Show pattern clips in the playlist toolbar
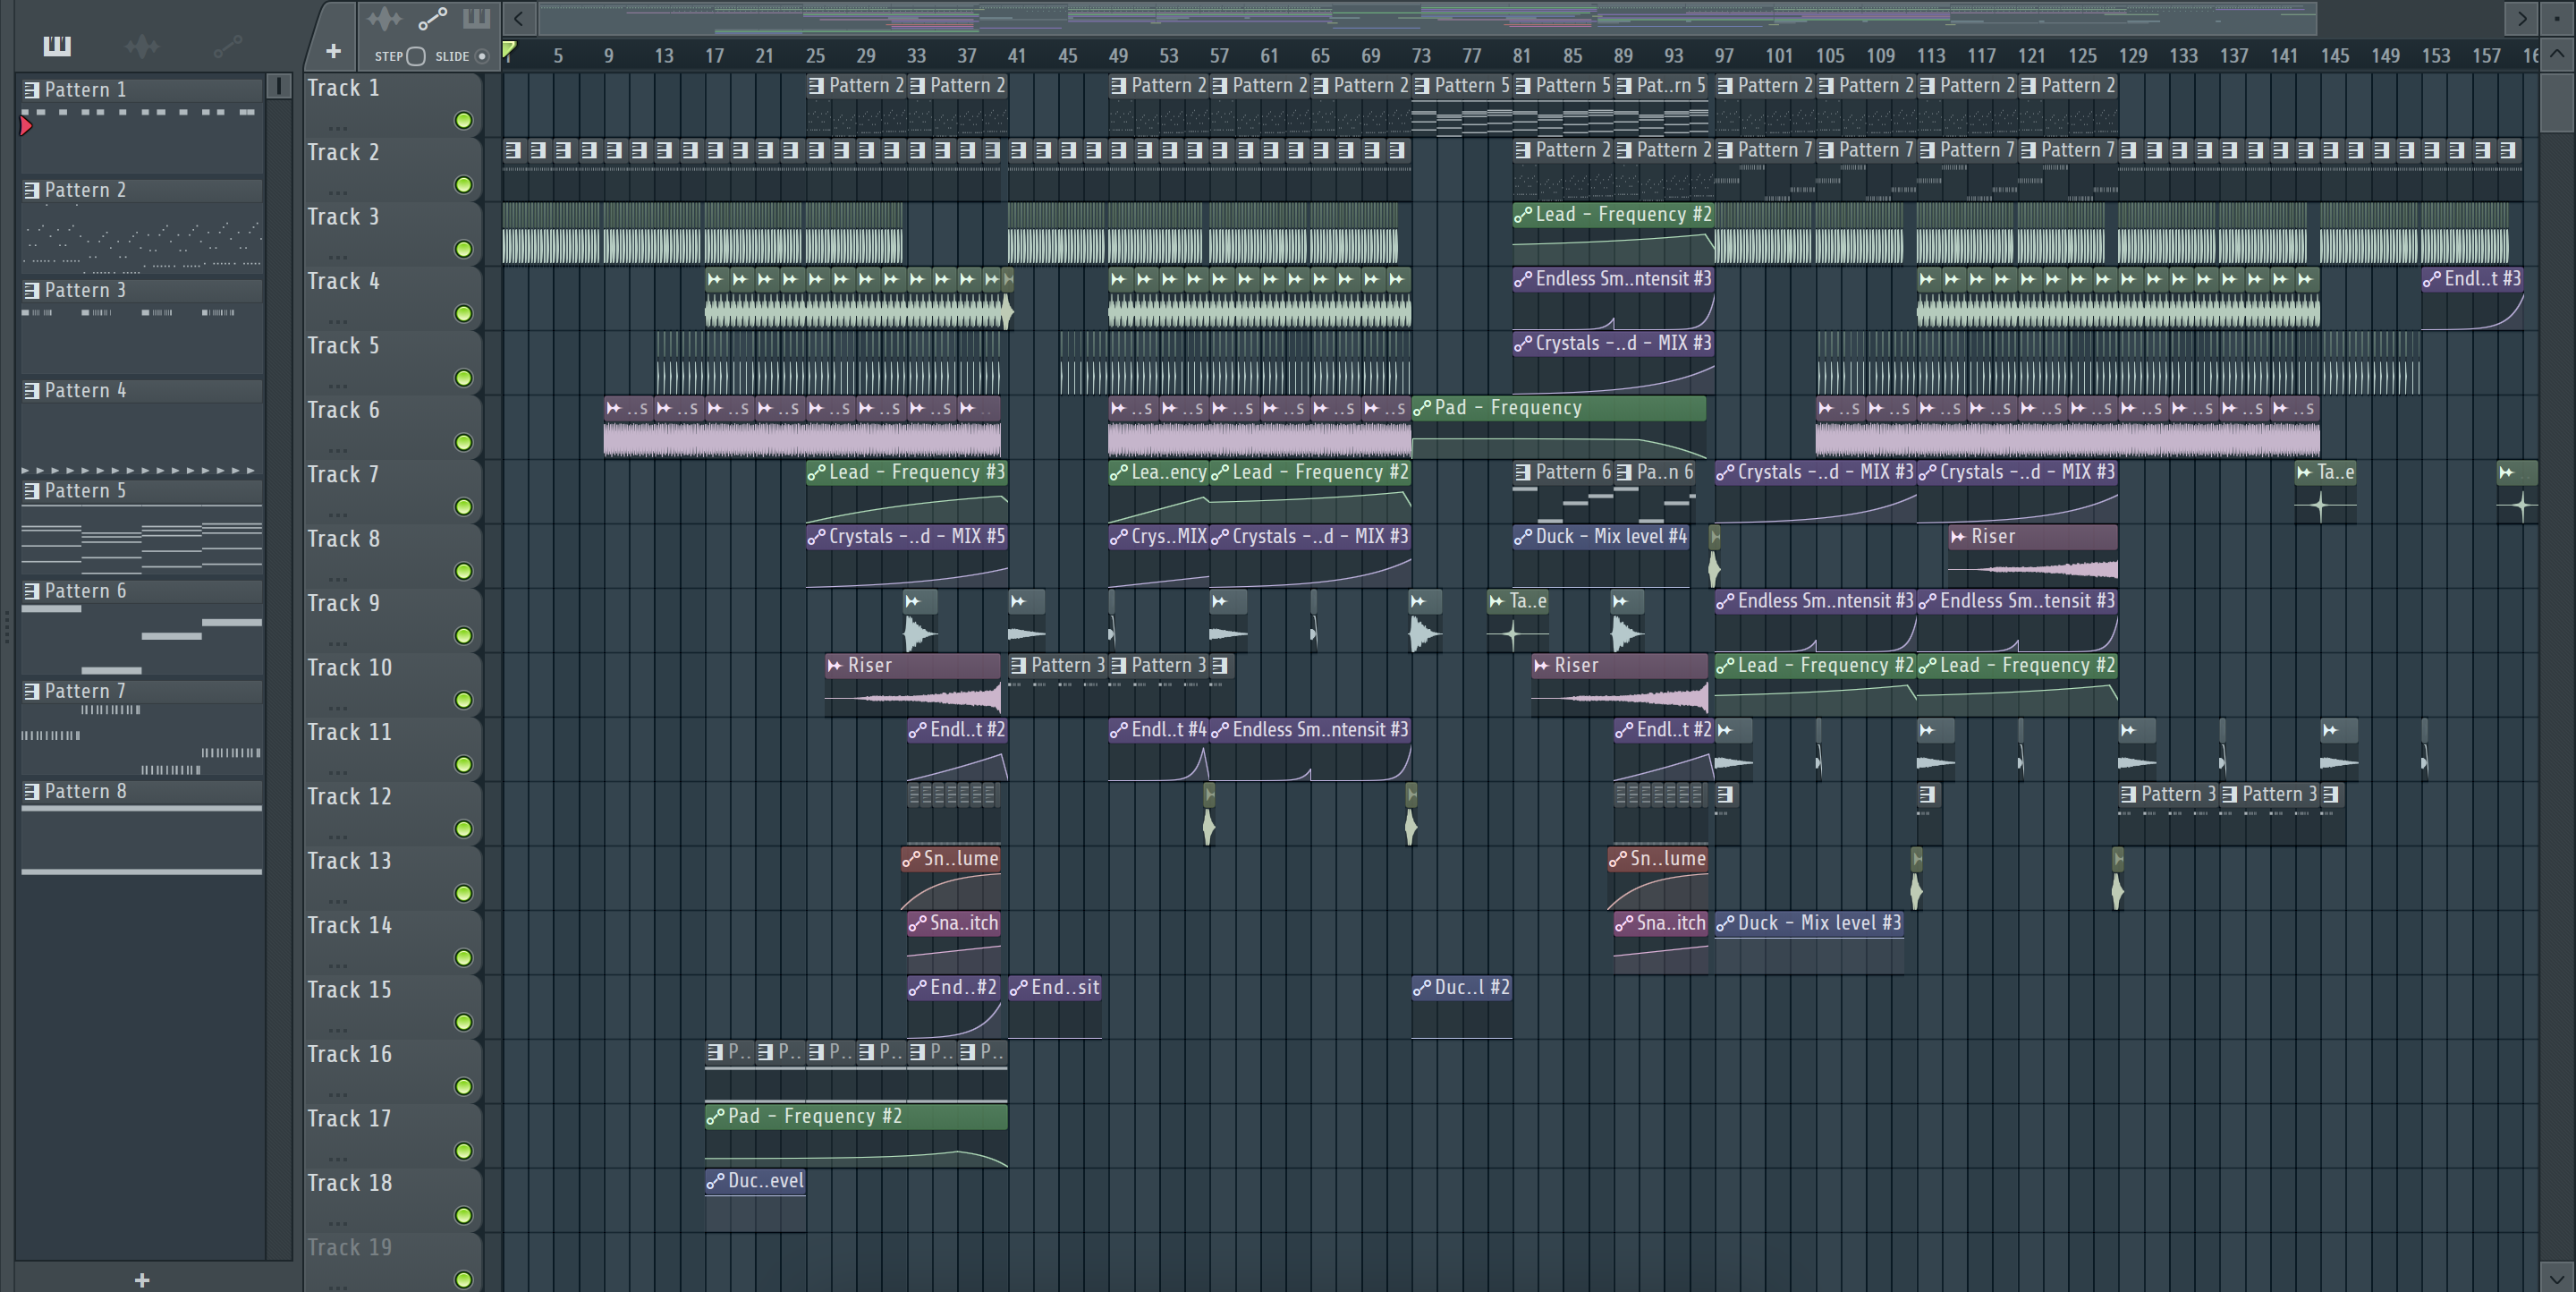Screen dimensions: 2576x1292 [x=476, y=18]
